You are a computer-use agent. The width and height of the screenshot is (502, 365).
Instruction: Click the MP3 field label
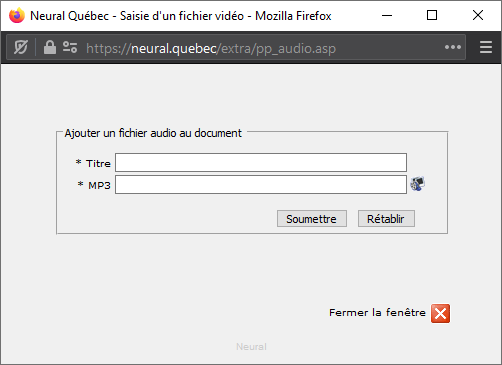pyautogui.click(x=99, y=185)
